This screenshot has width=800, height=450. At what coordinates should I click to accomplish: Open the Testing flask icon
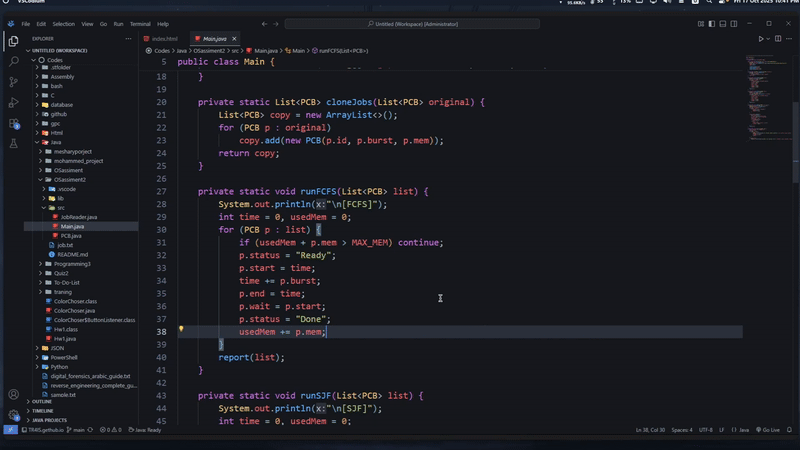point(13,144)
